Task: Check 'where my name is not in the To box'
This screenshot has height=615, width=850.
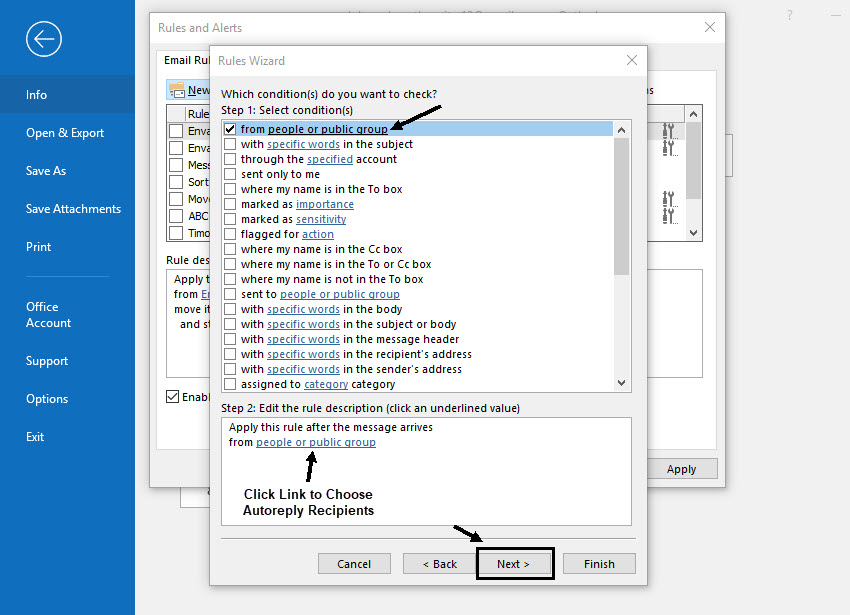Action: pyautogui.click(x=230, y=279)
